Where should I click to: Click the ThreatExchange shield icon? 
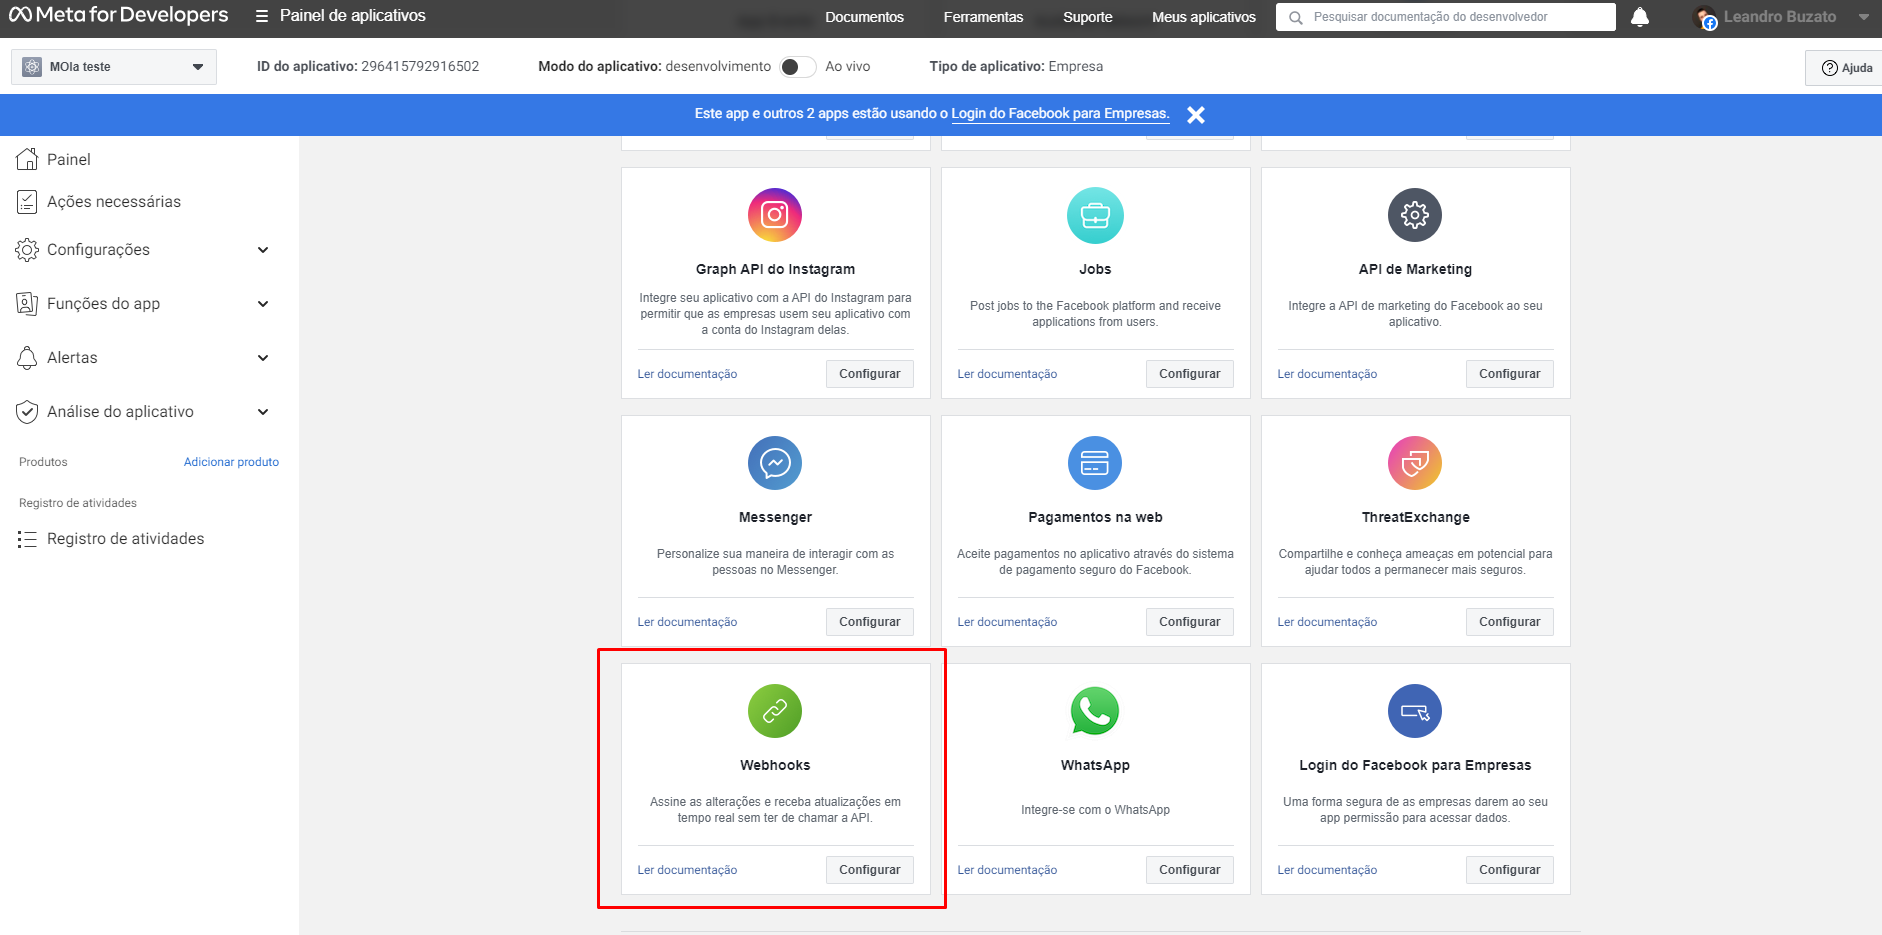tap(1415, 463)
